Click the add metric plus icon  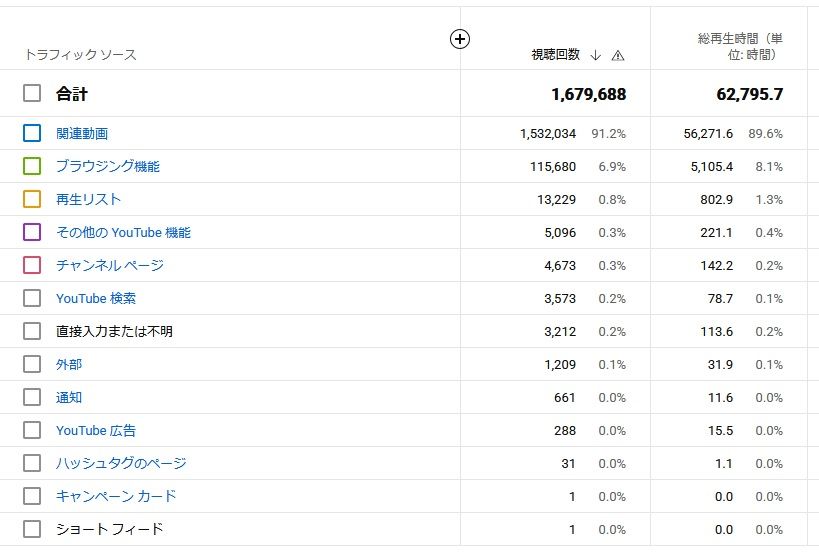[460, 39]
